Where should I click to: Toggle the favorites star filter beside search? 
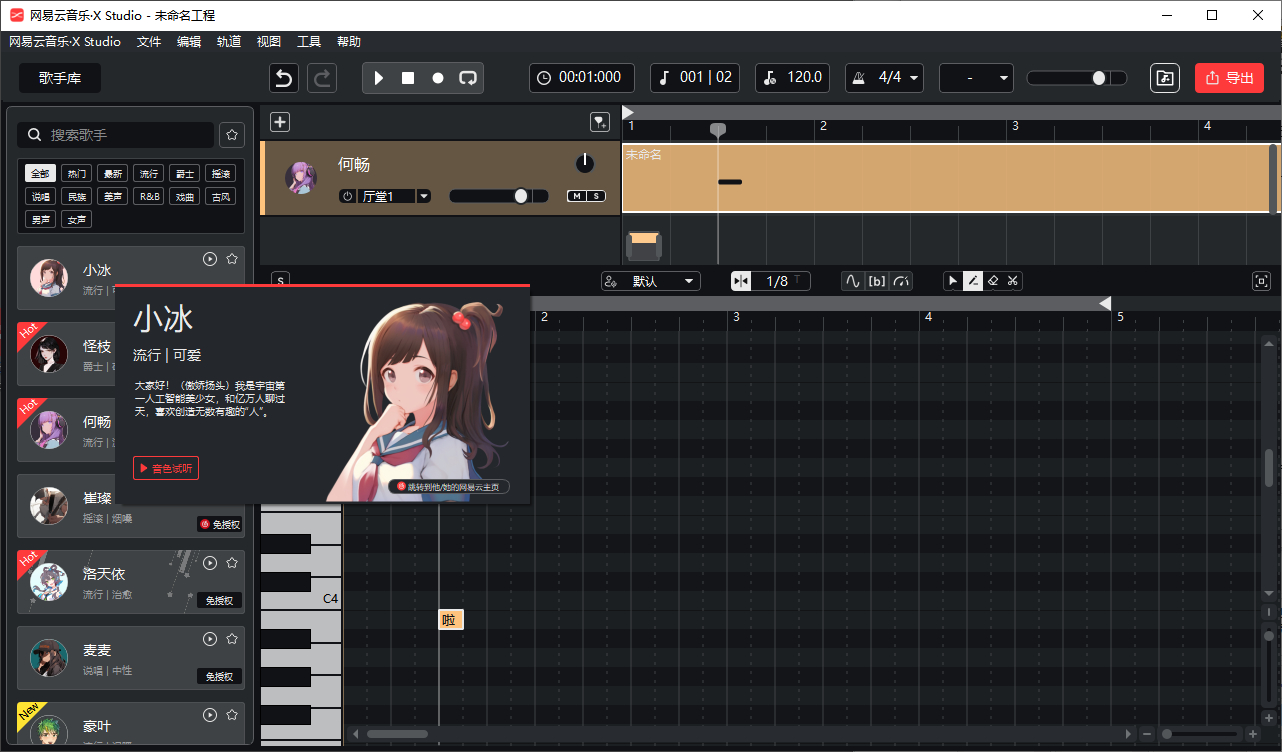[232, 135]
